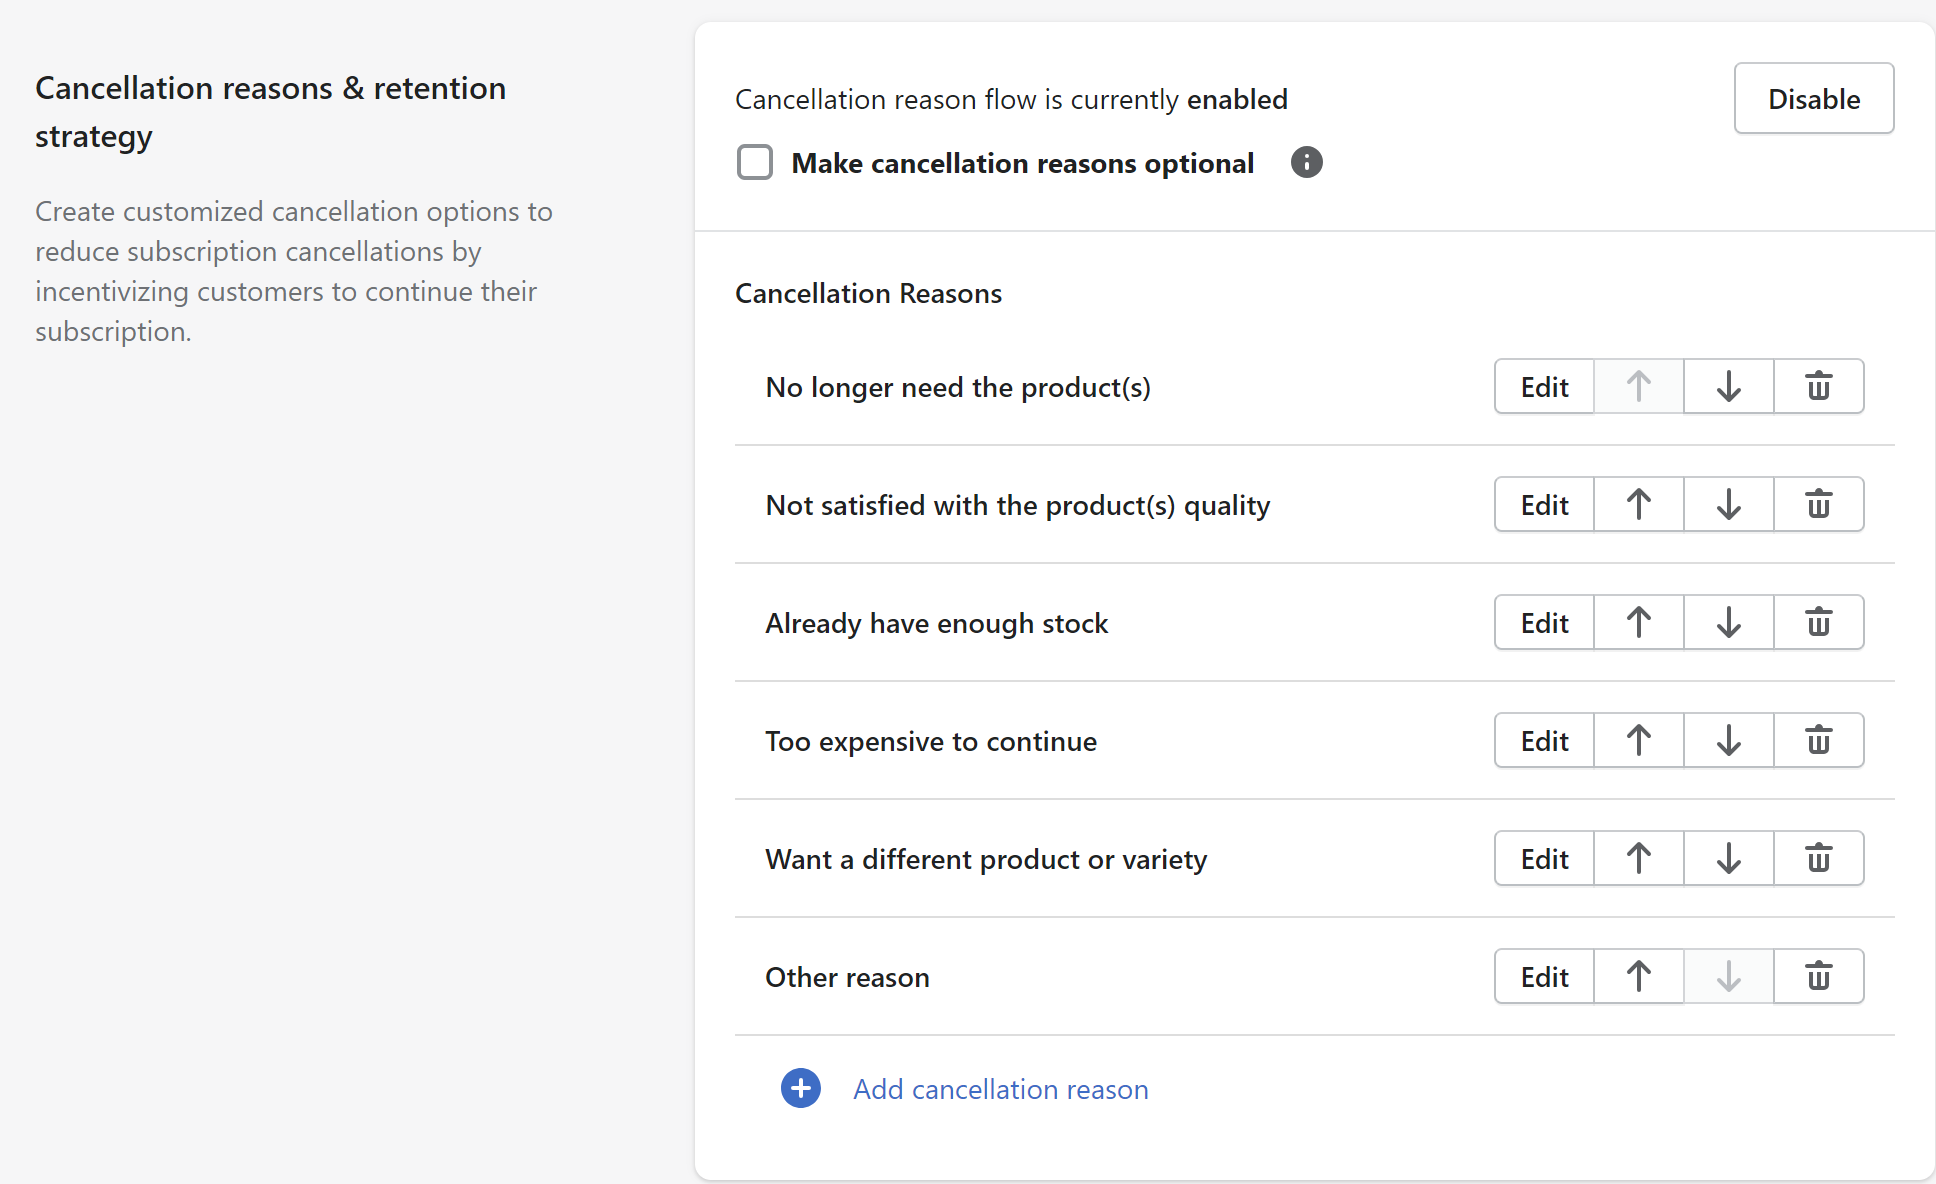1936x1184 pixels.
Task: Move 'Not satisfied with product(s) quality' up
Action: [x=1638, y=504]
